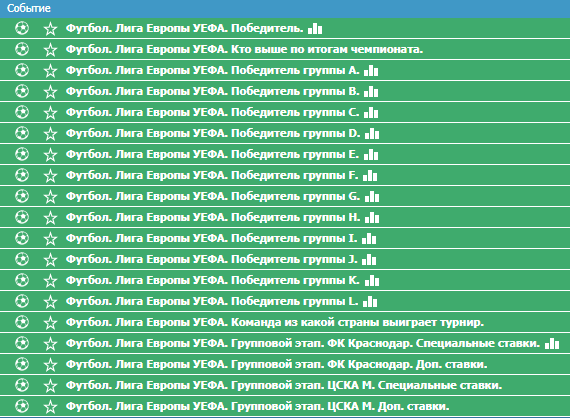
Task: Click the 'Событие' column header
Action: [29, 8]
